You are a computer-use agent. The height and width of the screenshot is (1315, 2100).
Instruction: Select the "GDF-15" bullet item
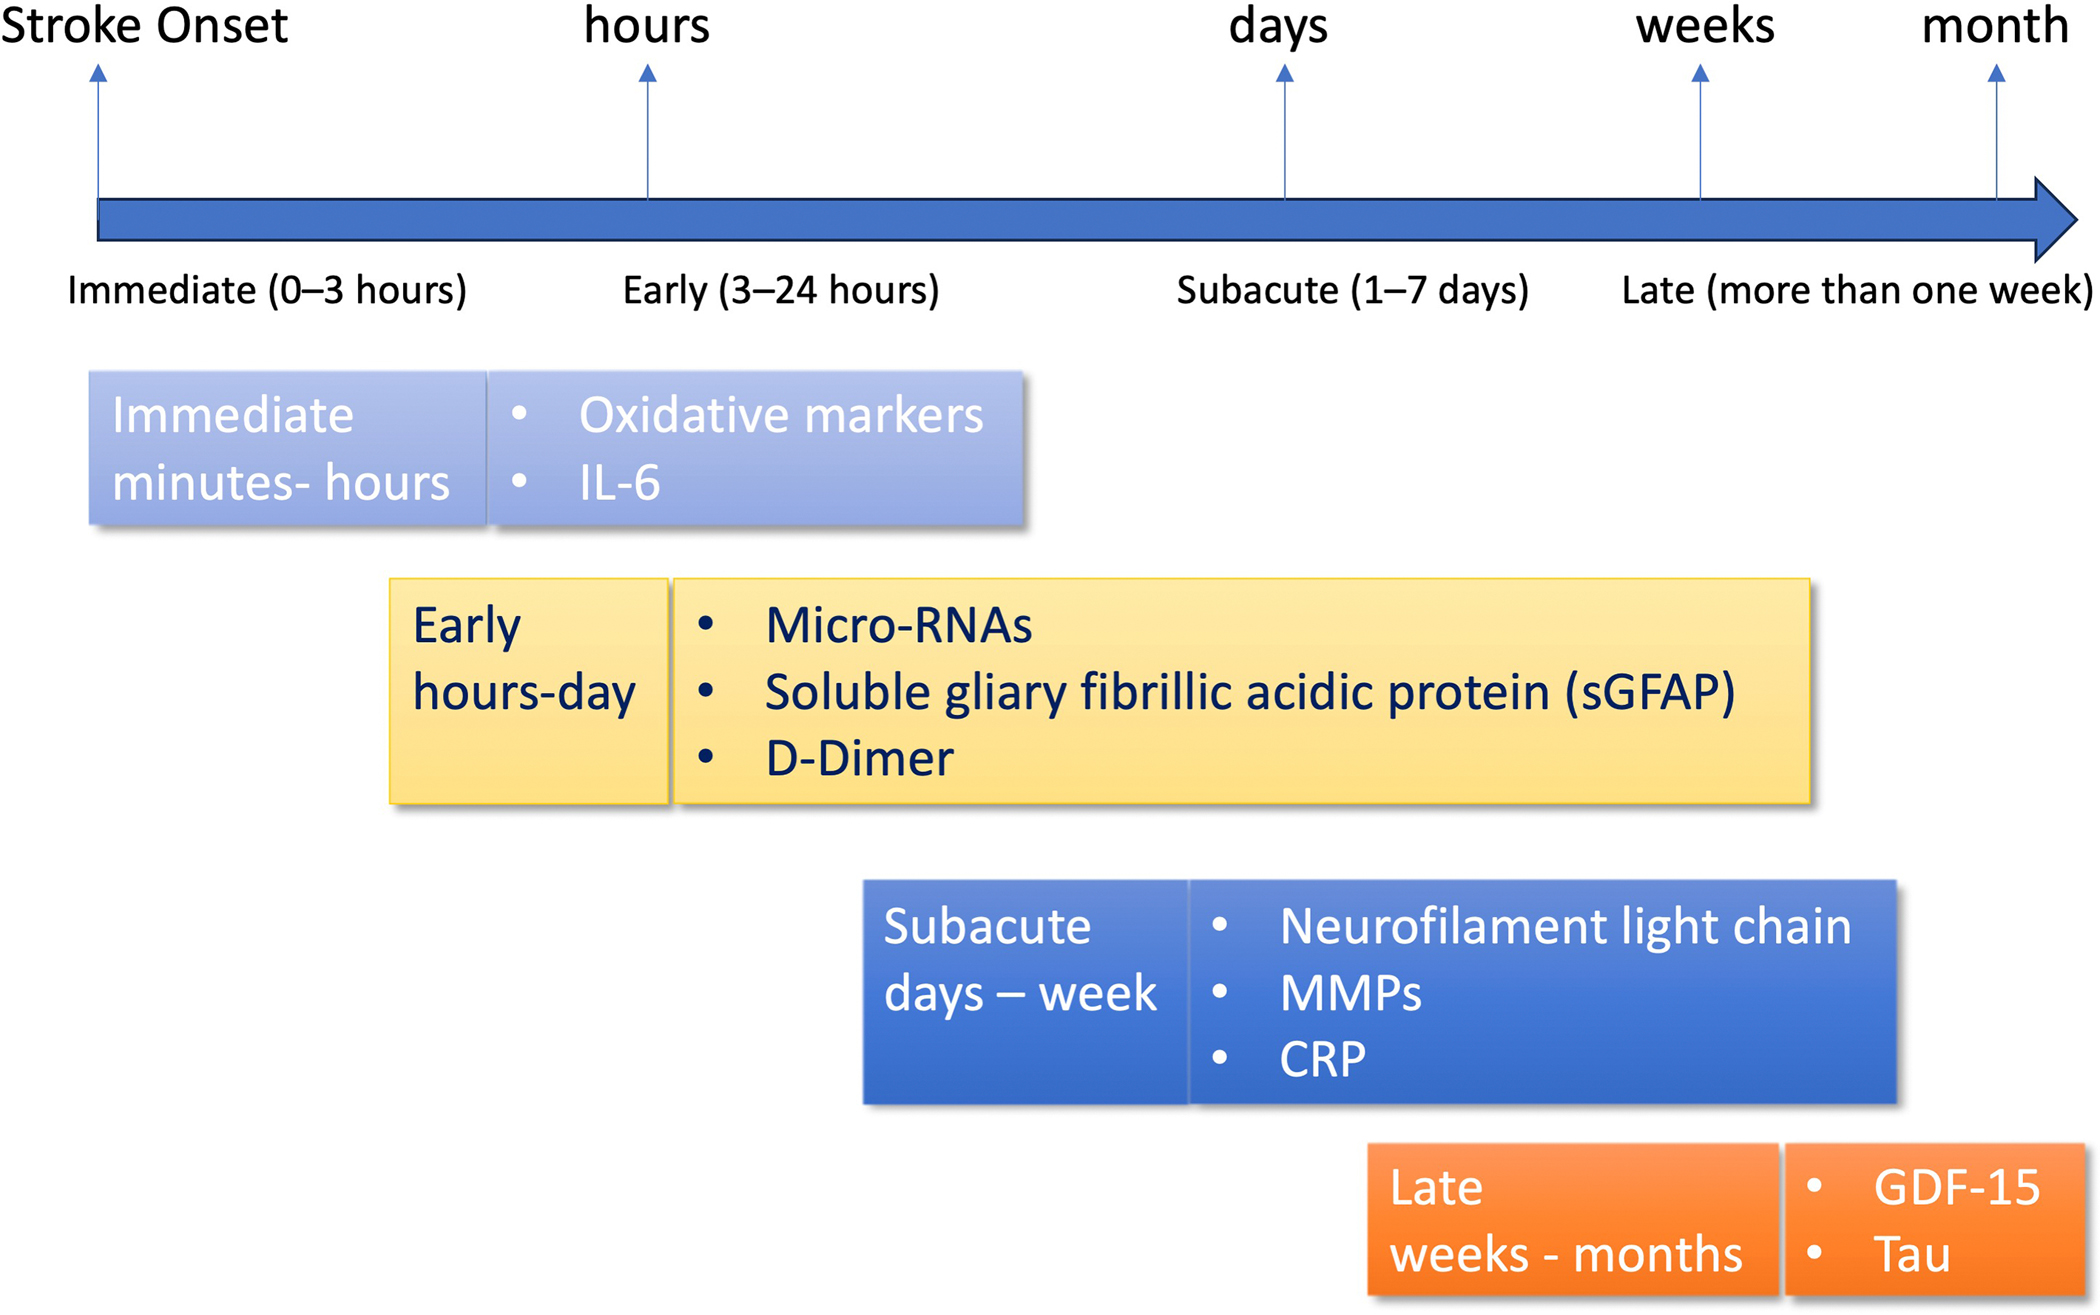1956,1188
